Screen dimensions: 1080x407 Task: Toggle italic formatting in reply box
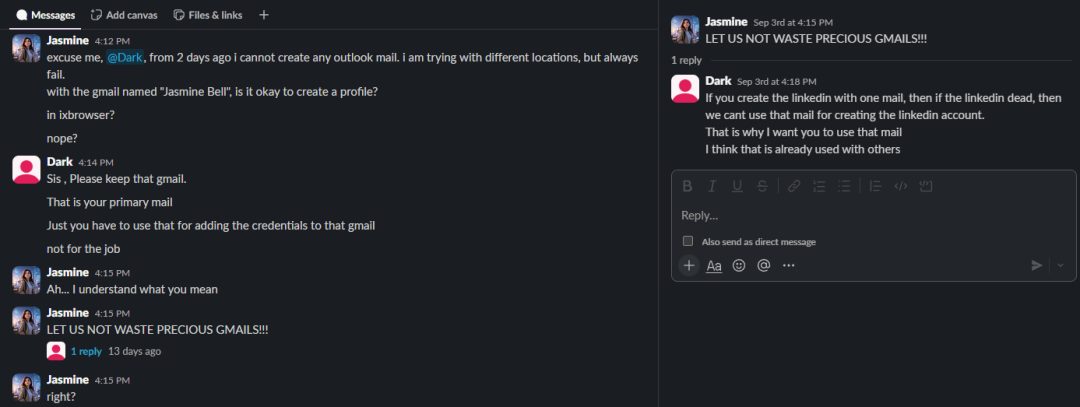click(x=712, y=186)
